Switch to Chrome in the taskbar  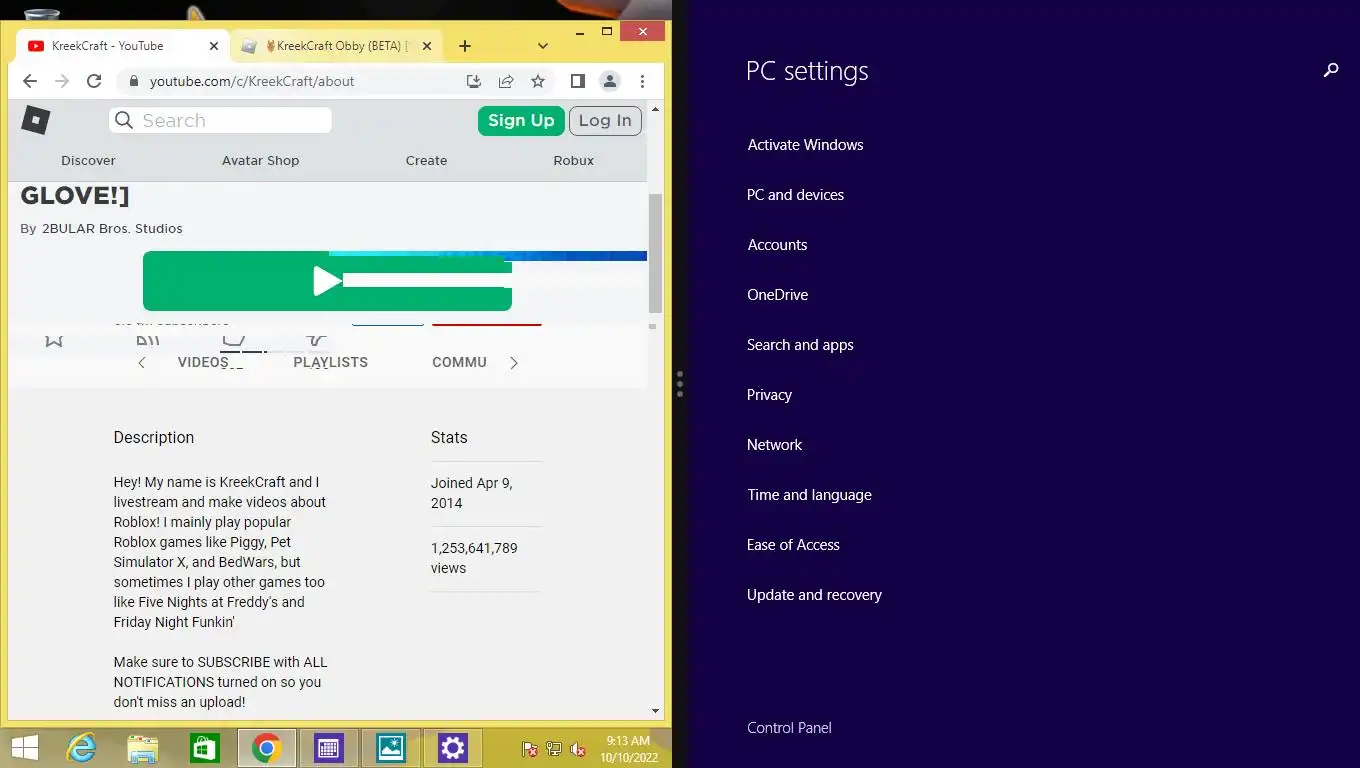pos(266,748)
